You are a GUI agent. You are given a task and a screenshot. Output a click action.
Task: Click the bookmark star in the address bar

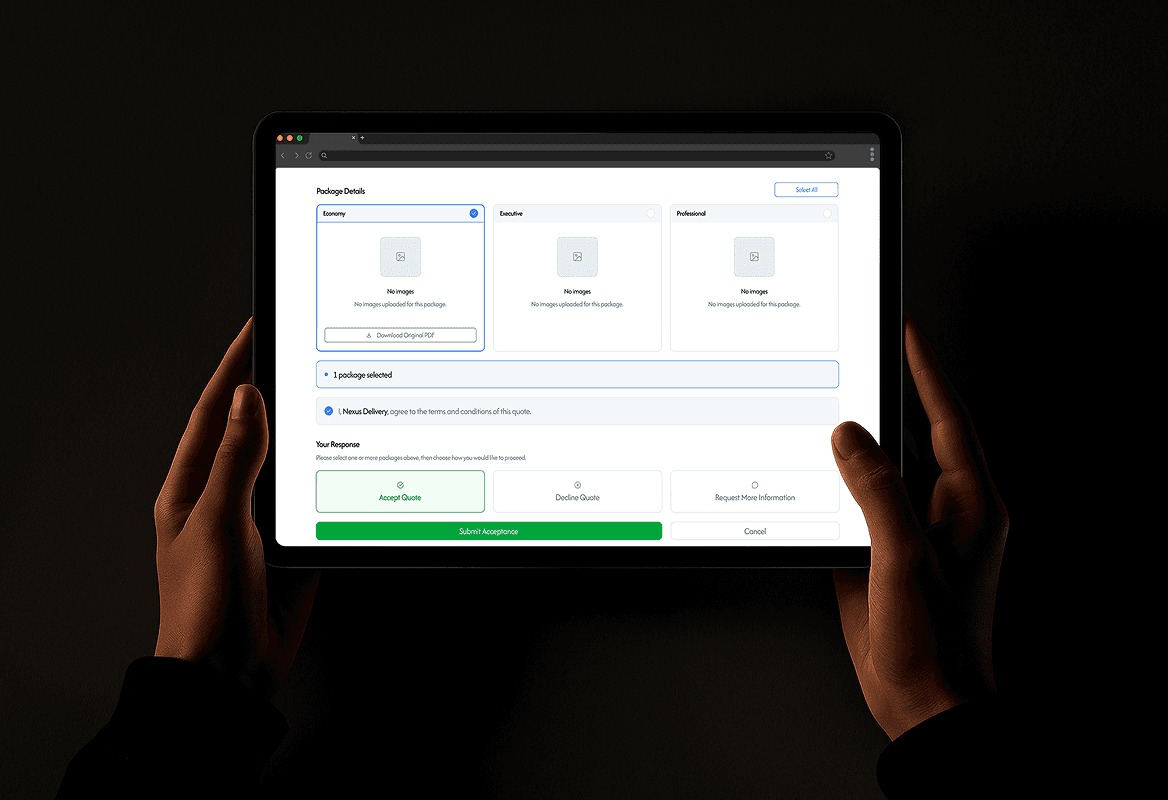(829, 155)
